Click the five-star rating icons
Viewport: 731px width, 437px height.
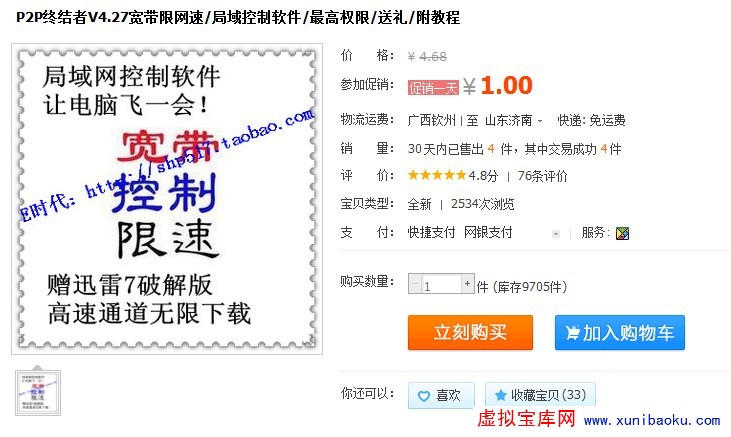(x=437, y=175)
